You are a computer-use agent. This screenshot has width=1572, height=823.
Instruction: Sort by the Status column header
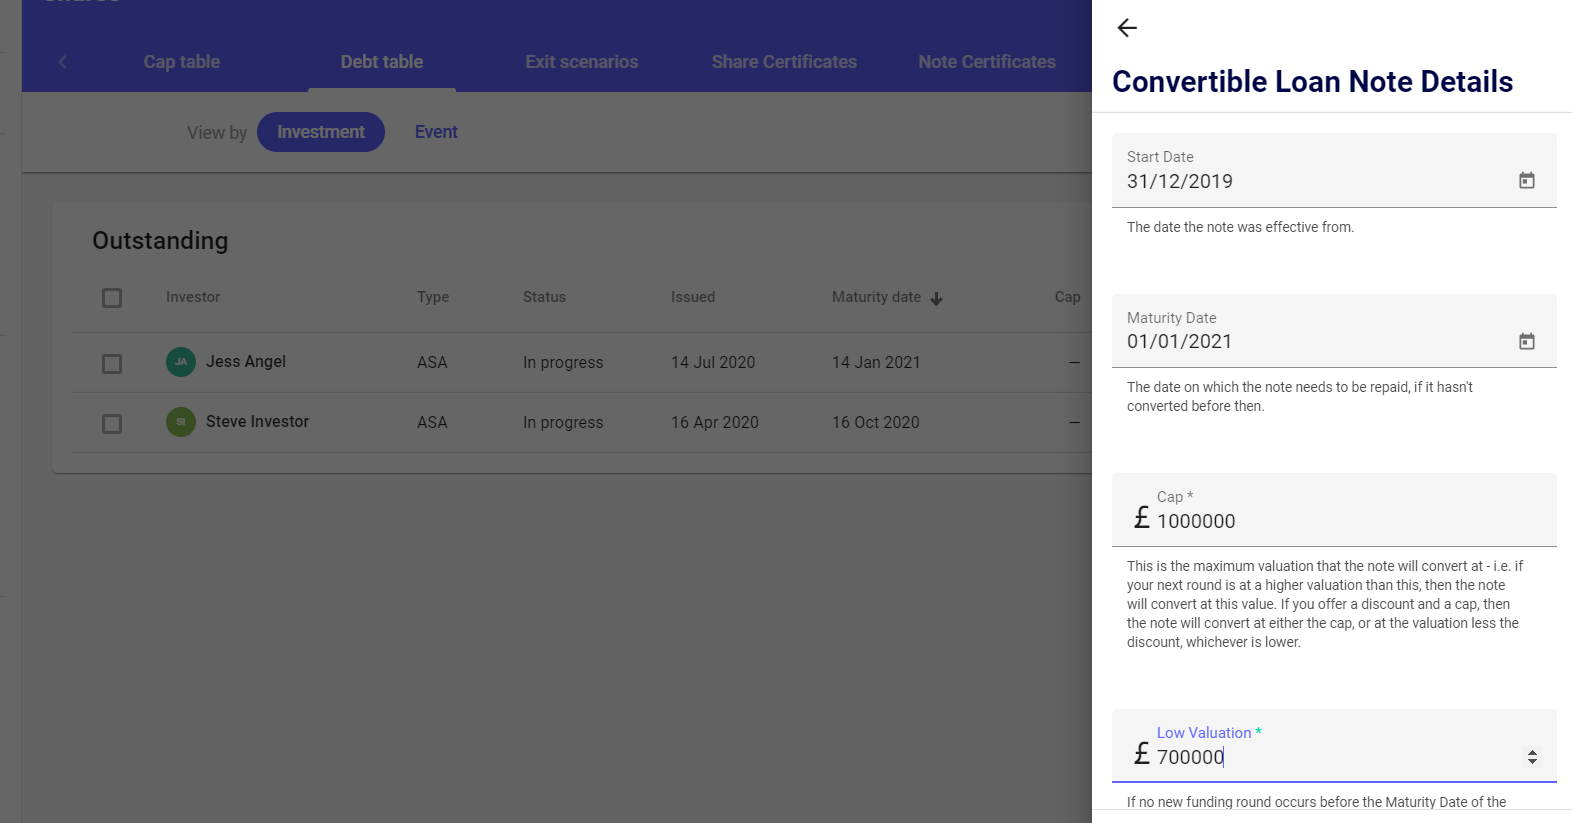[544, 297]
